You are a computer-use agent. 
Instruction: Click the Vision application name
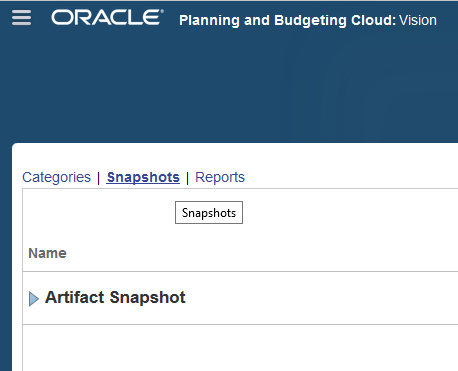click(418, 20)
